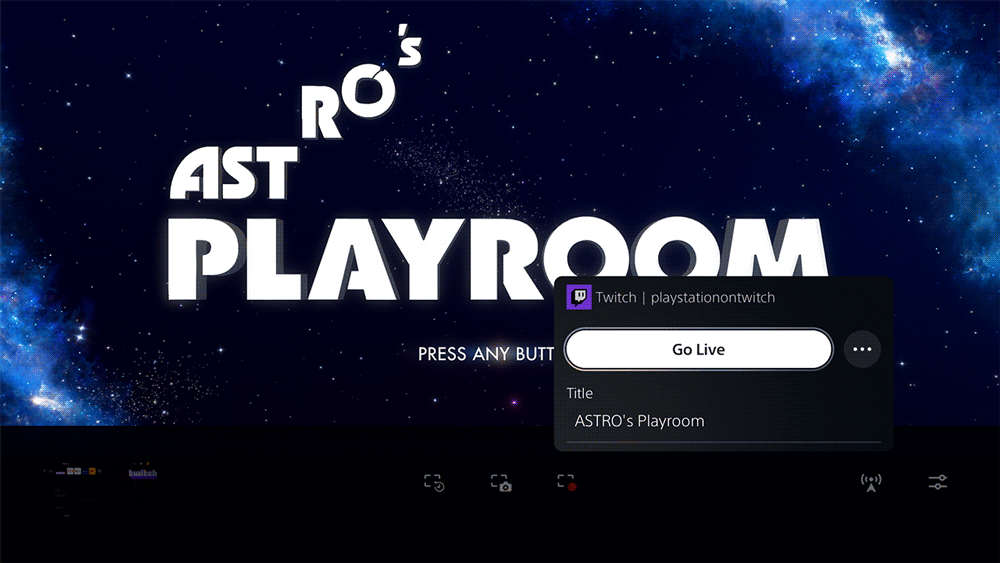This screenshot has width=1000, height=563.
Task: Select the save recent gameplay icon
Action: pos(434,483)
